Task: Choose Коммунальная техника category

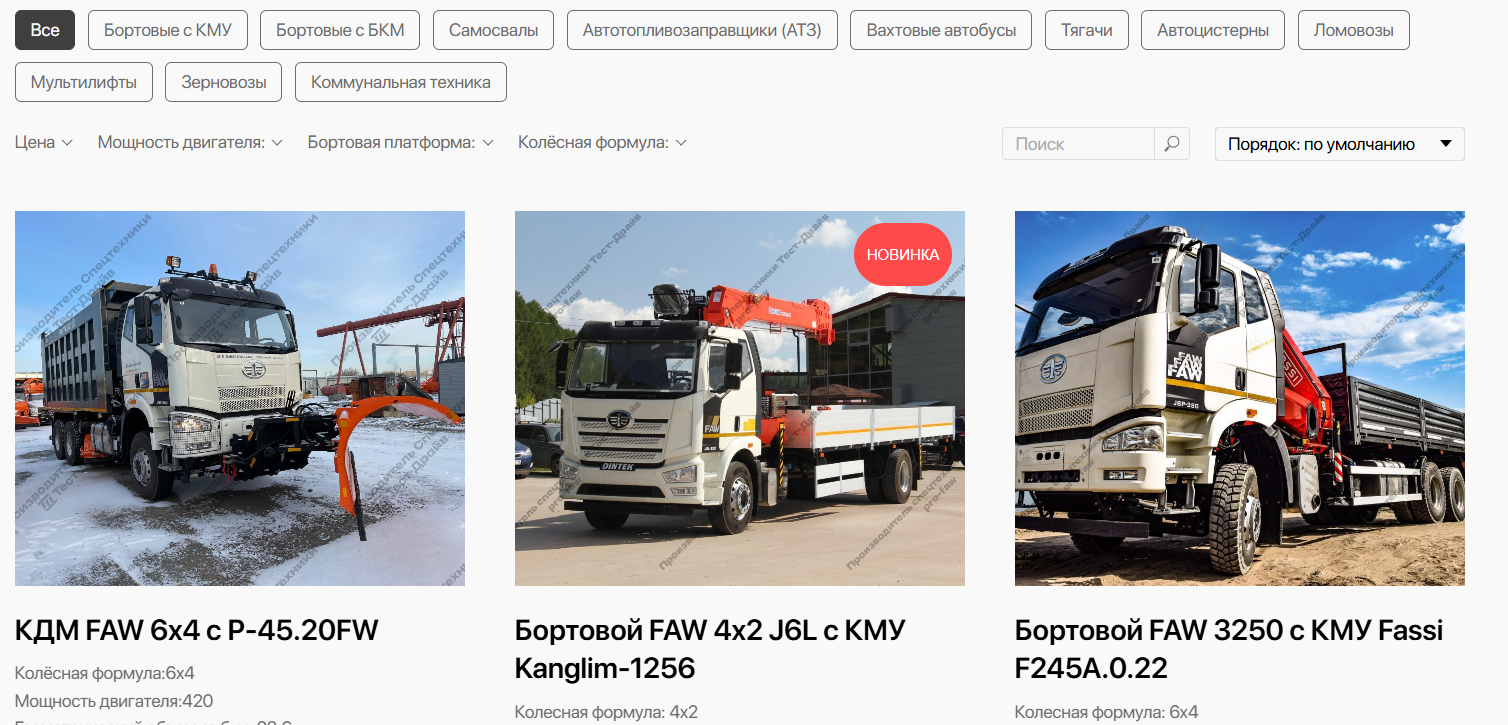Action: (401, 82)
